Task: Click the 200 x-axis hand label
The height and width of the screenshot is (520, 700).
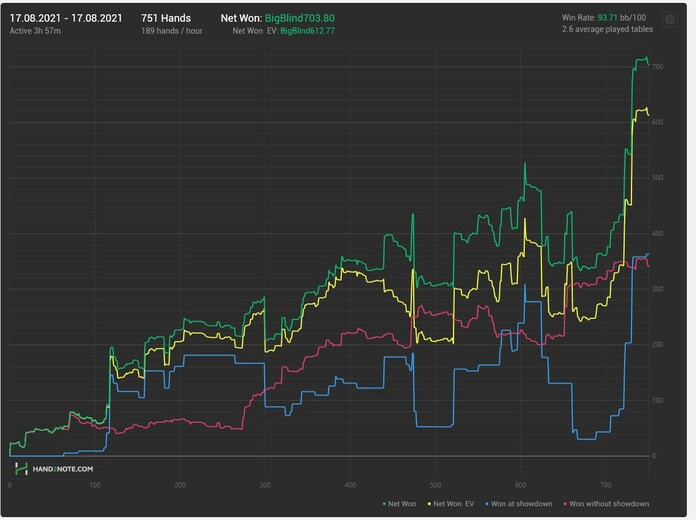Action: point(180,485)
